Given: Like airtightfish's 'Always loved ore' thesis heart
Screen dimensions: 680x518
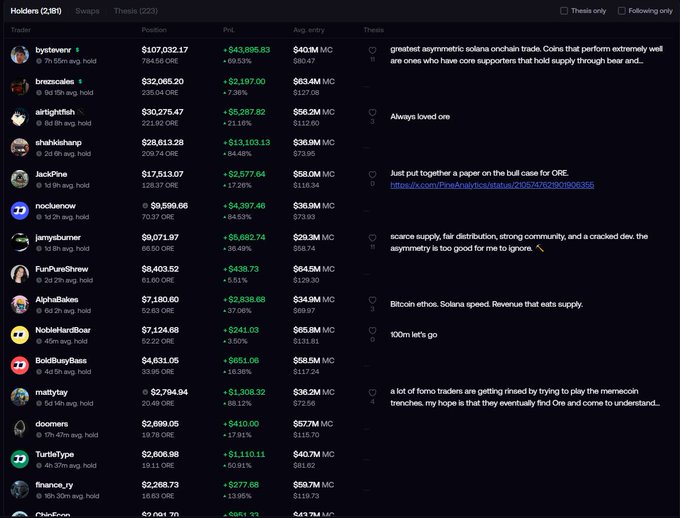Looking at the screenshot, I should [372, 112].
